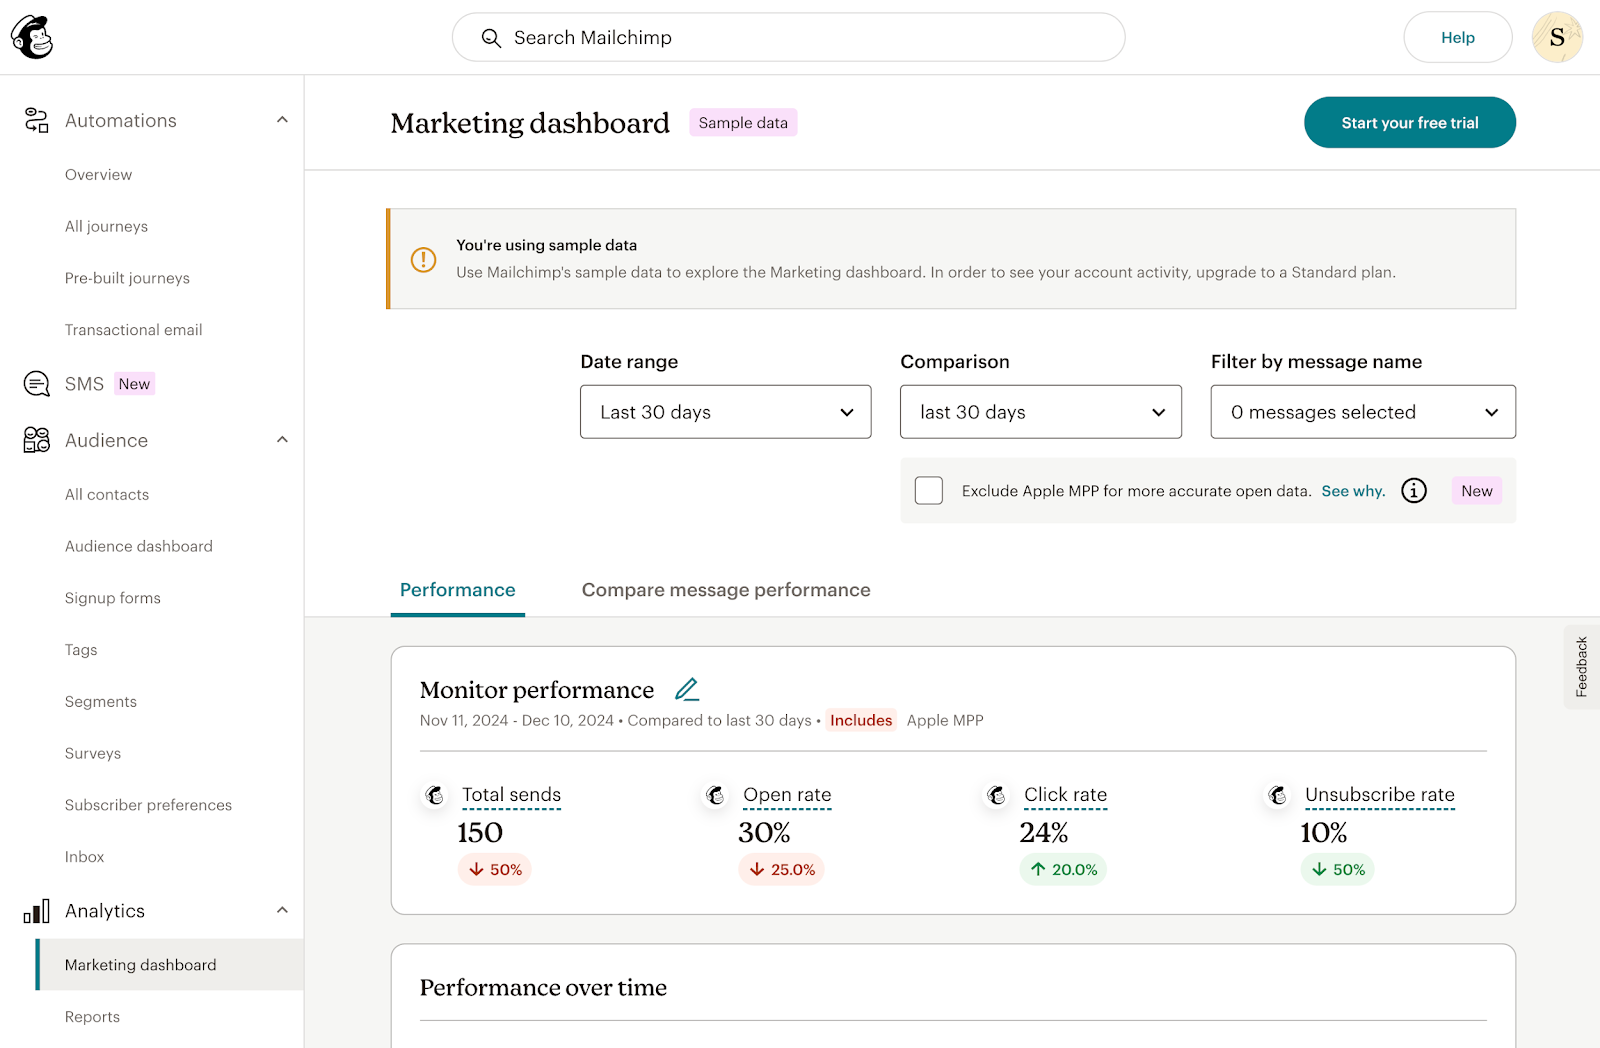Click Start your free trial
The width and height of the screenshot is (1600, 1048).
tap(1409, 122)
